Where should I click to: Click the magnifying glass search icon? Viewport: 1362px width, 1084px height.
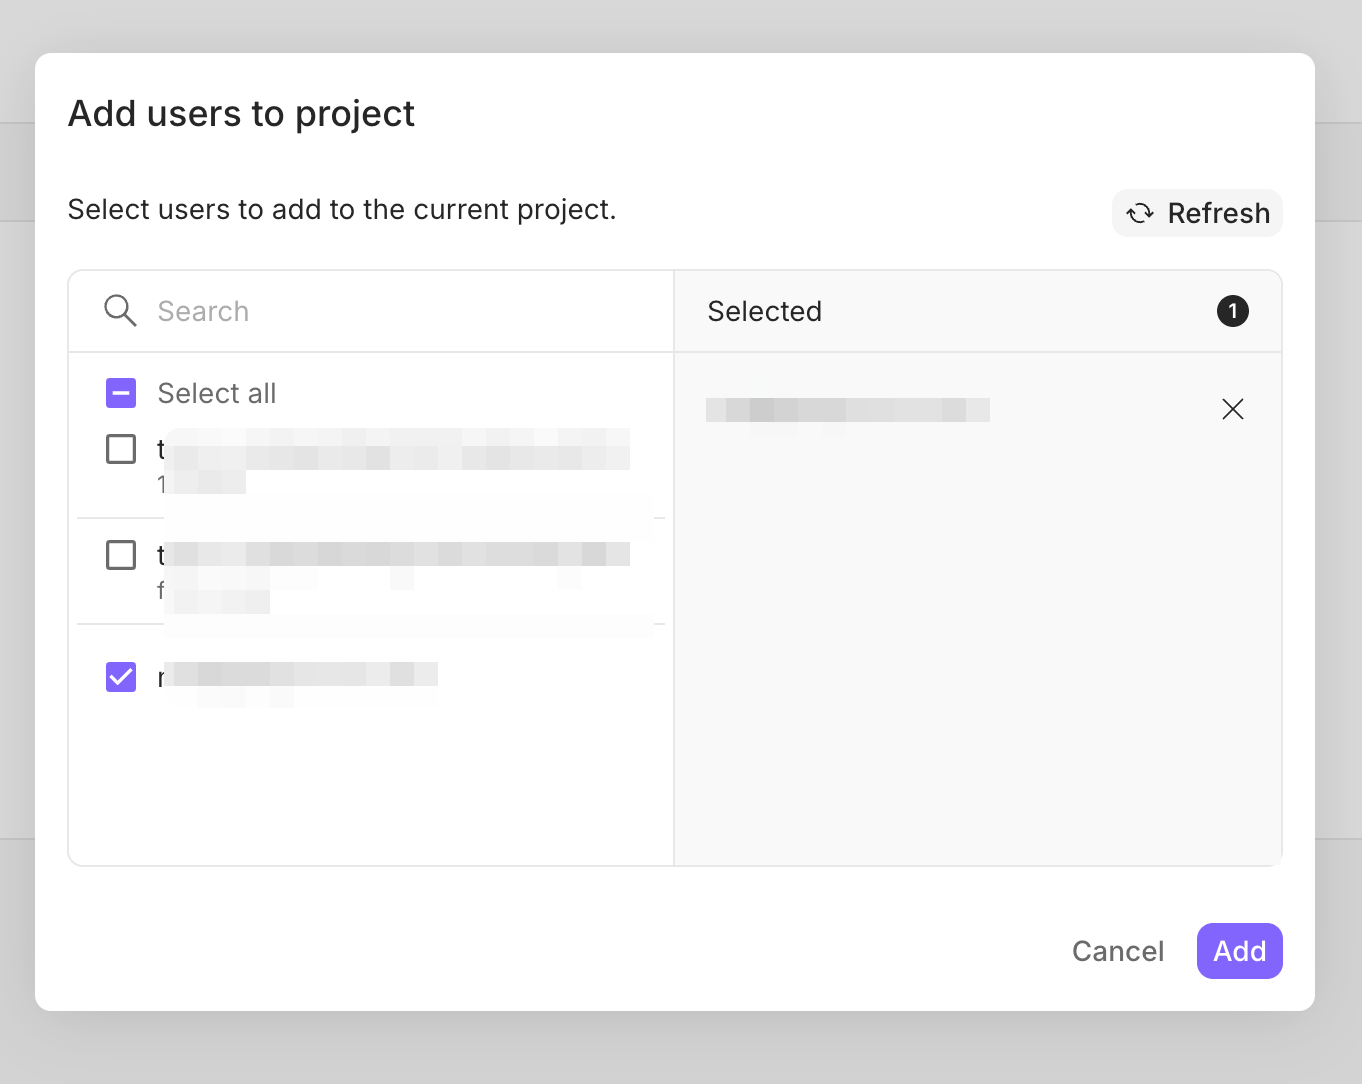(x=120, y=311)
